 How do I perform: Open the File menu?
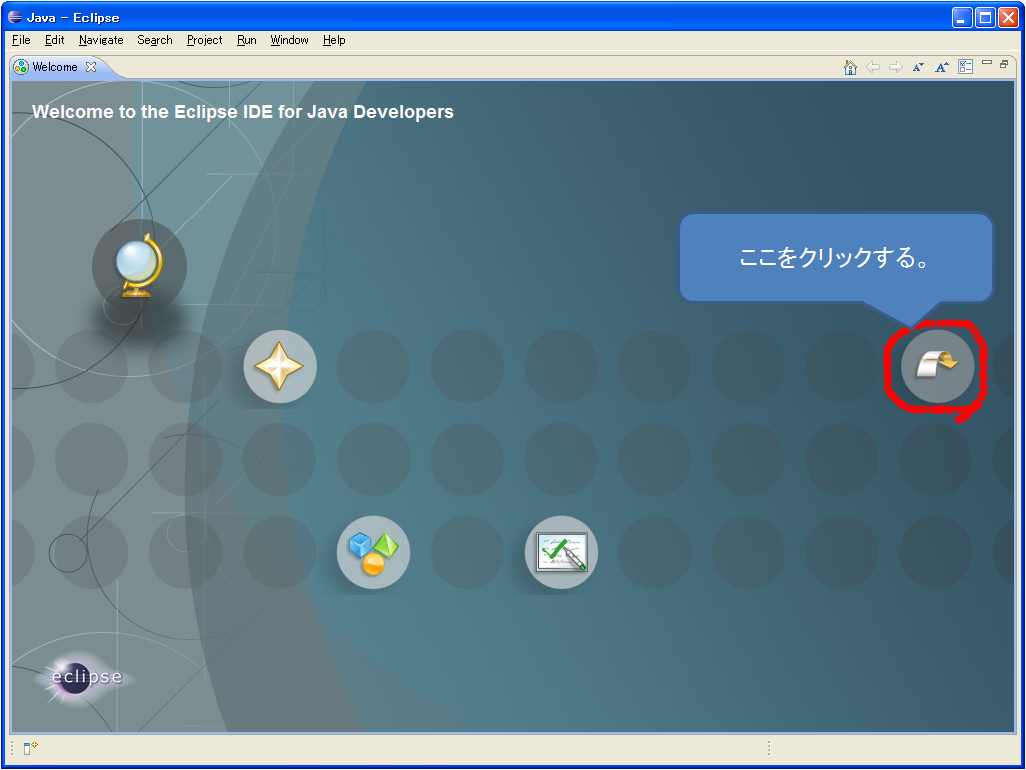(21, 40)
